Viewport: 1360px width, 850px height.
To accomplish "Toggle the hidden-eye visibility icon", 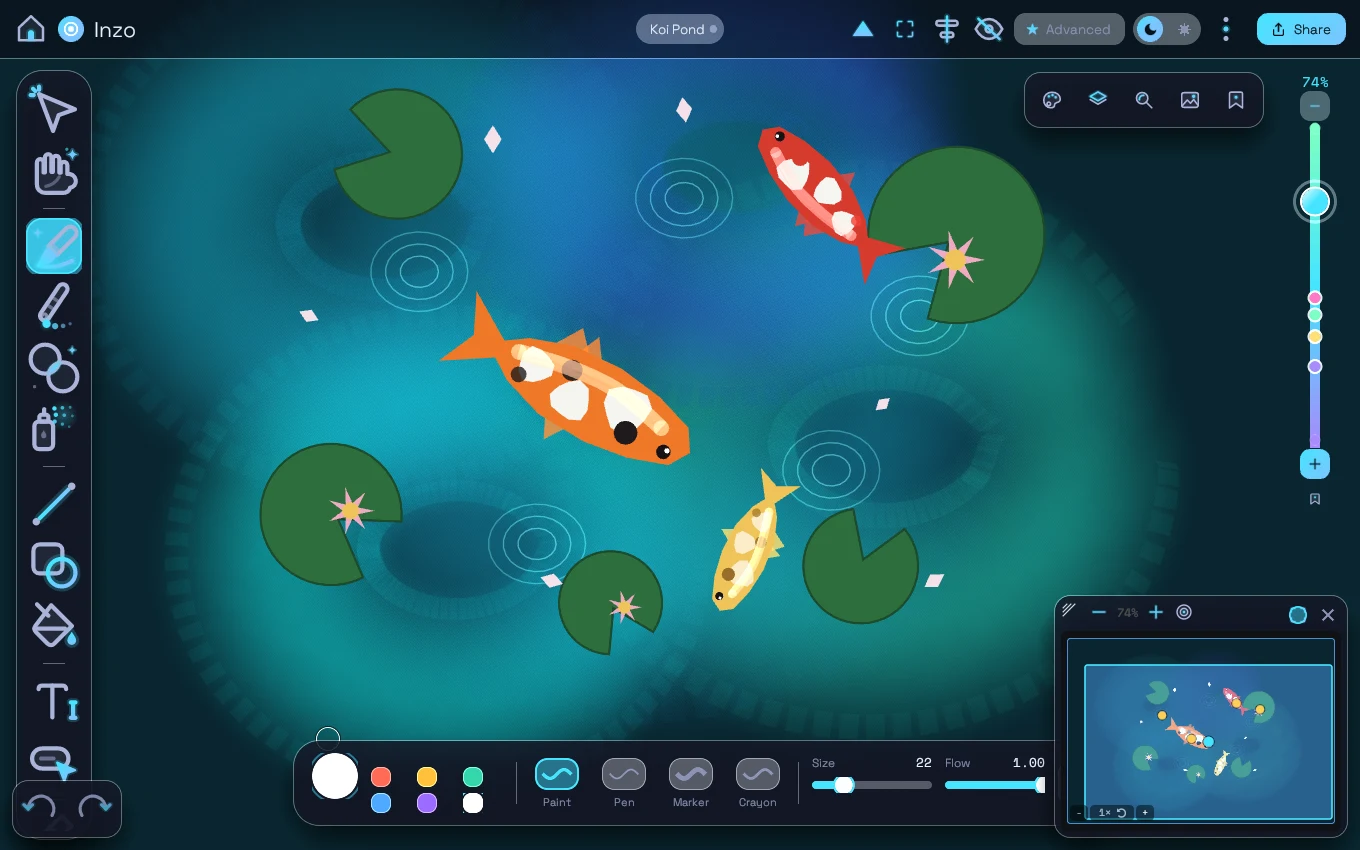I will click(989, 29).
